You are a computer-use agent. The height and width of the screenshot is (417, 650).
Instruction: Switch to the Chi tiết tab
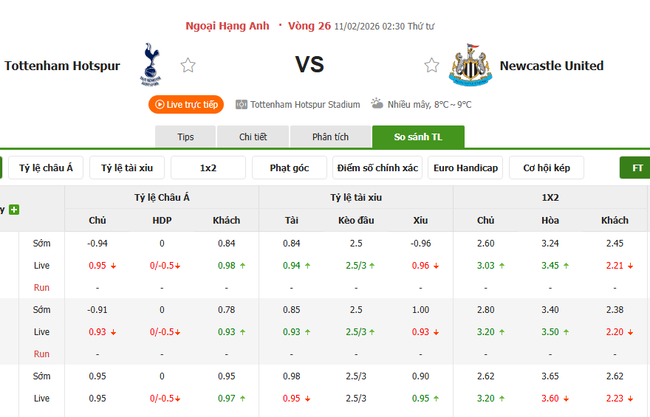click(253, 137)
